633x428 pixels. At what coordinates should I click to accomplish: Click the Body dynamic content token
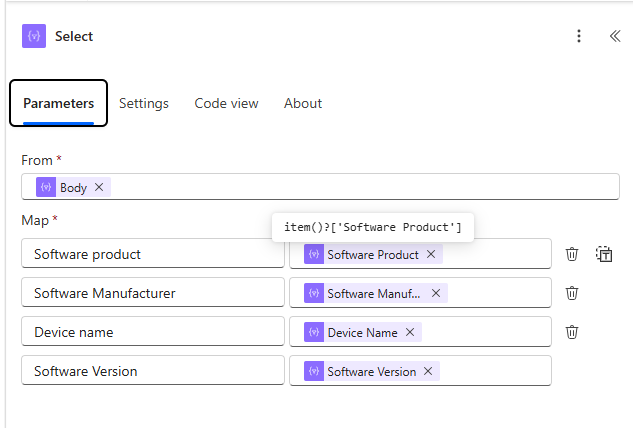(x=73, y=187)
